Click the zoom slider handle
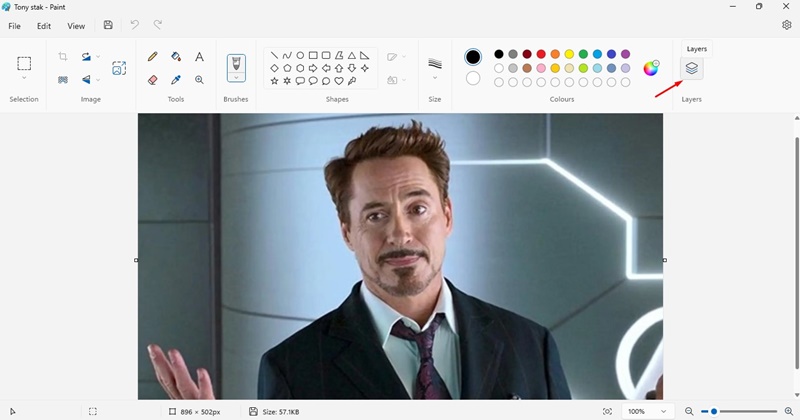Screen dimensions: 800x420 coord(714,411)
